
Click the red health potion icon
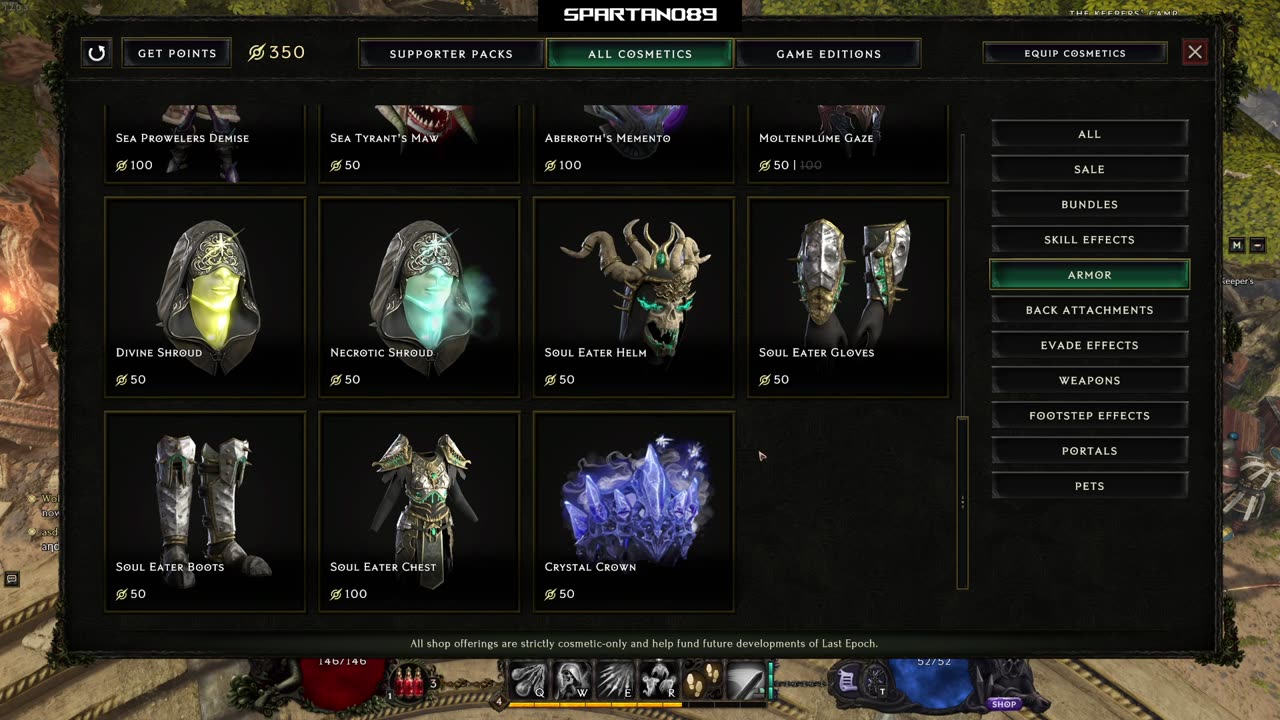coord(410,683)
